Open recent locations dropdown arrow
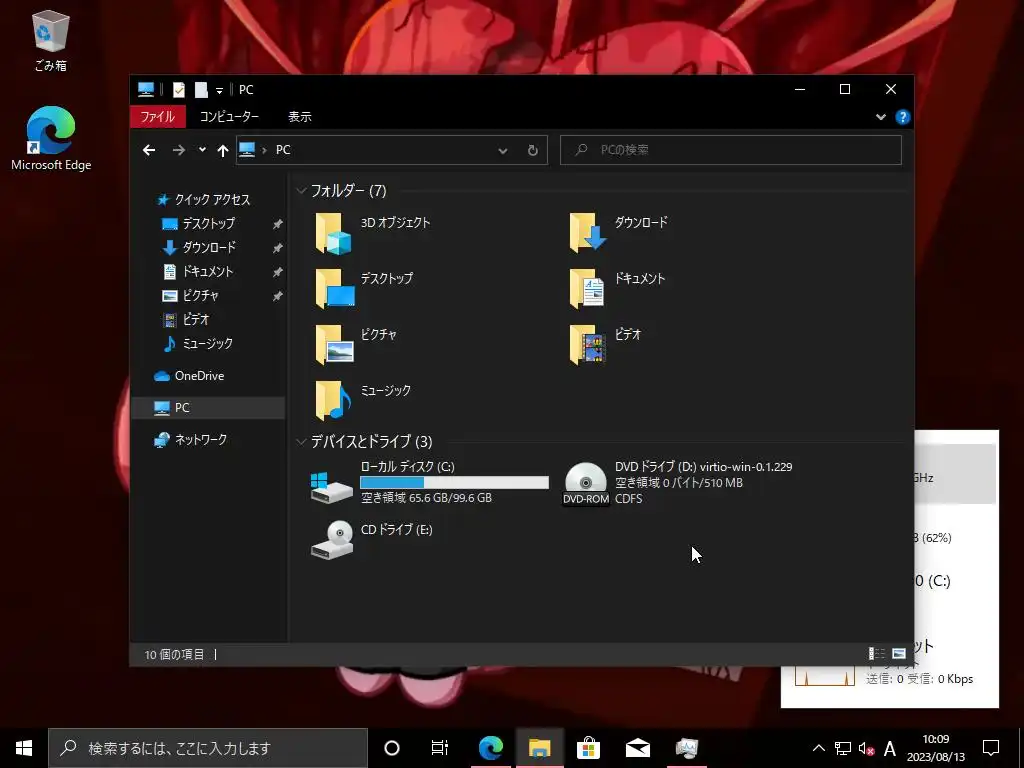 point(202,150)
